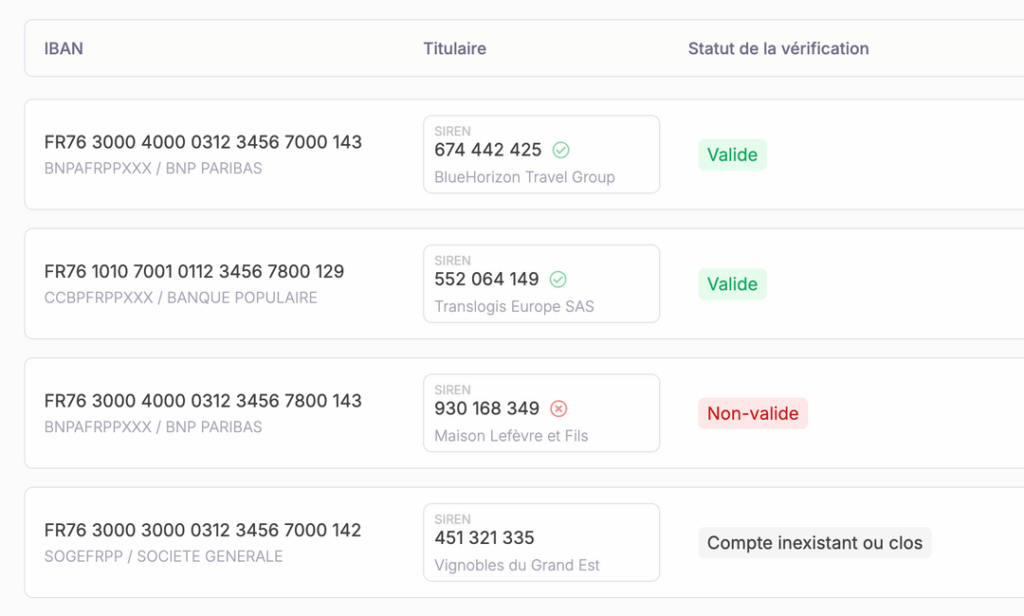Open the Vignobles du Grand Est holder card

[x=541, y=542]
